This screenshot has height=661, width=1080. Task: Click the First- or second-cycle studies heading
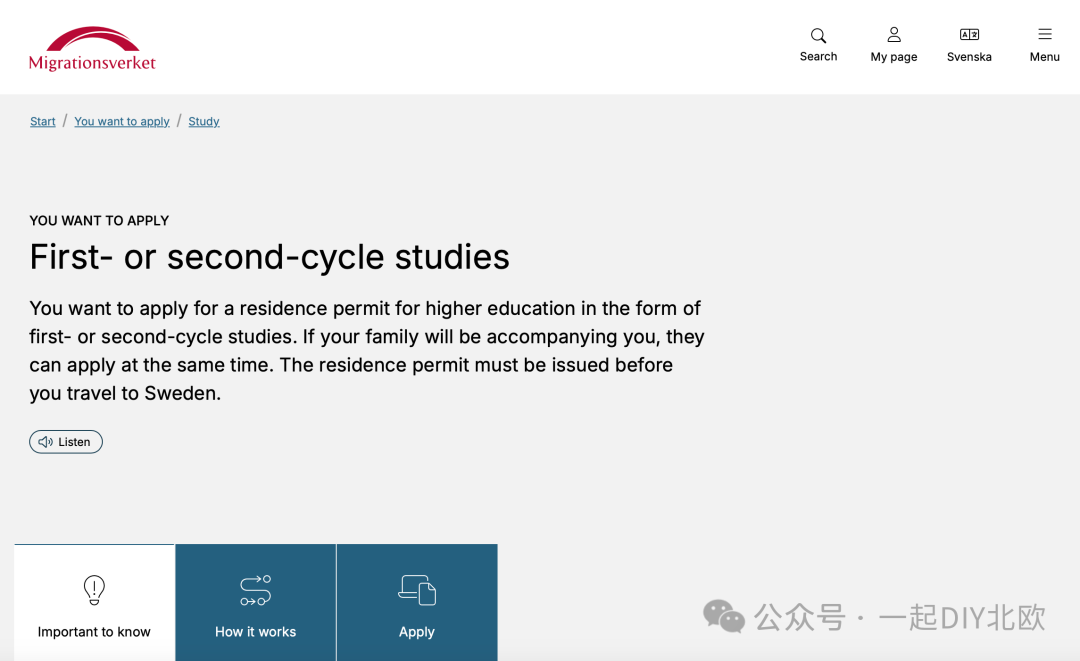[x=269, y=257]
